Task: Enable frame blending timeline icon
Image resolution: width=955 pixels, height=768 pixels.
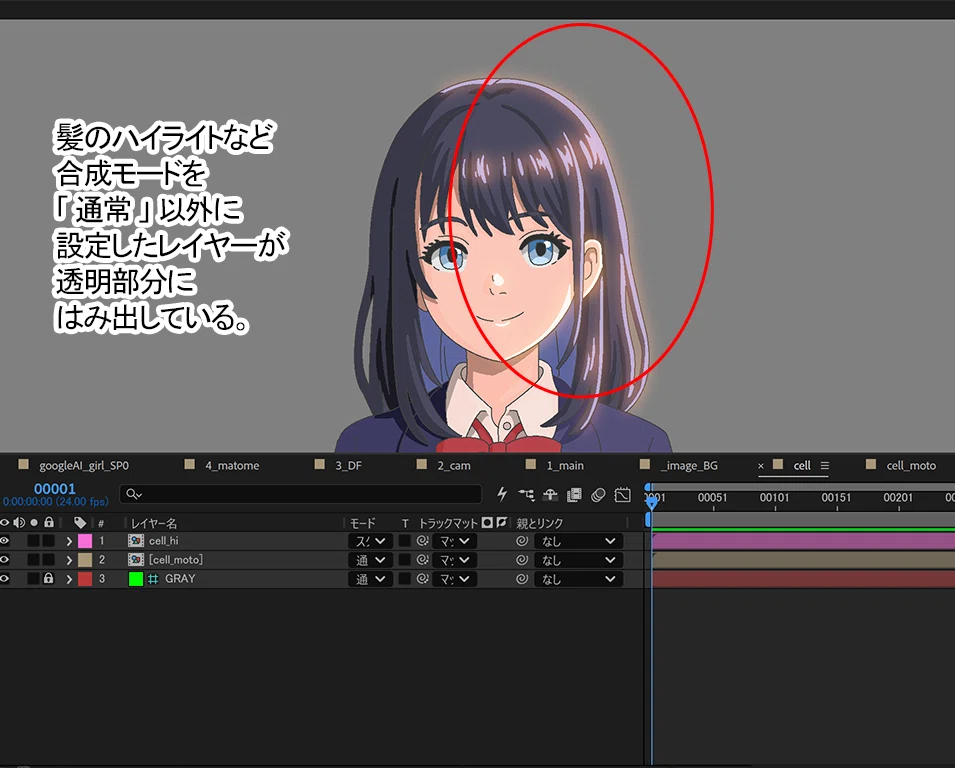Action: tap(574, 495)
